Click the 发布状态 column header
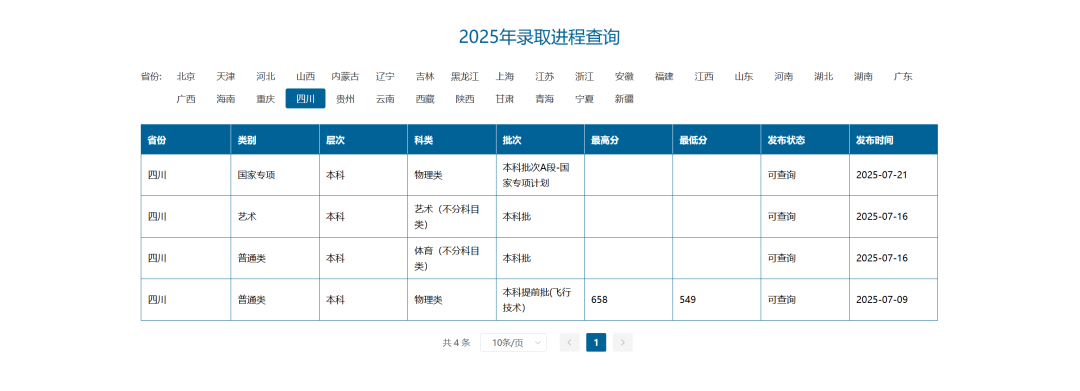The width and height of the screenshot is (1080, 391). [x=805, y=140]
